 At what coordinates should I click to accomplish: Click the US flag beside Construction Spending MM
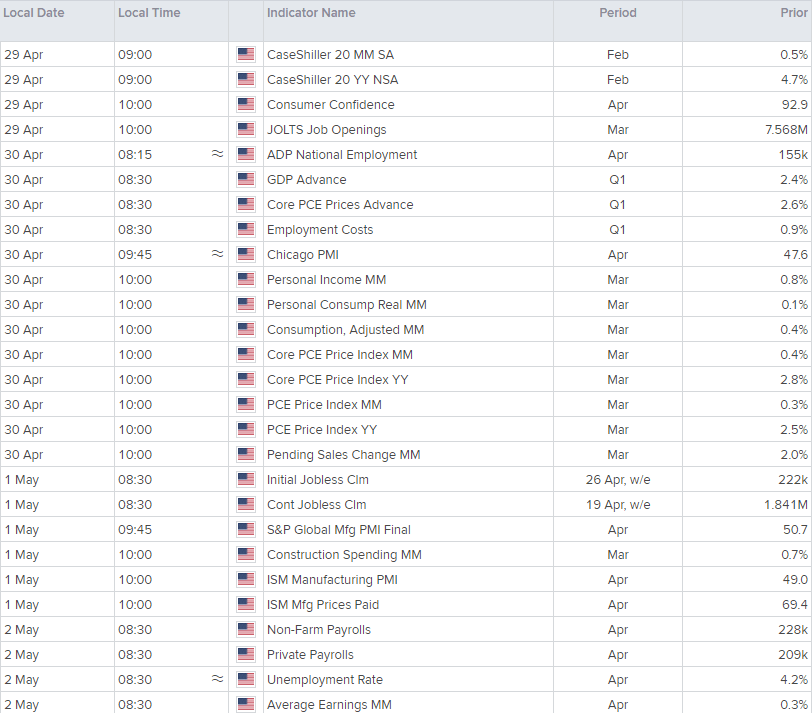coord(246,555)
